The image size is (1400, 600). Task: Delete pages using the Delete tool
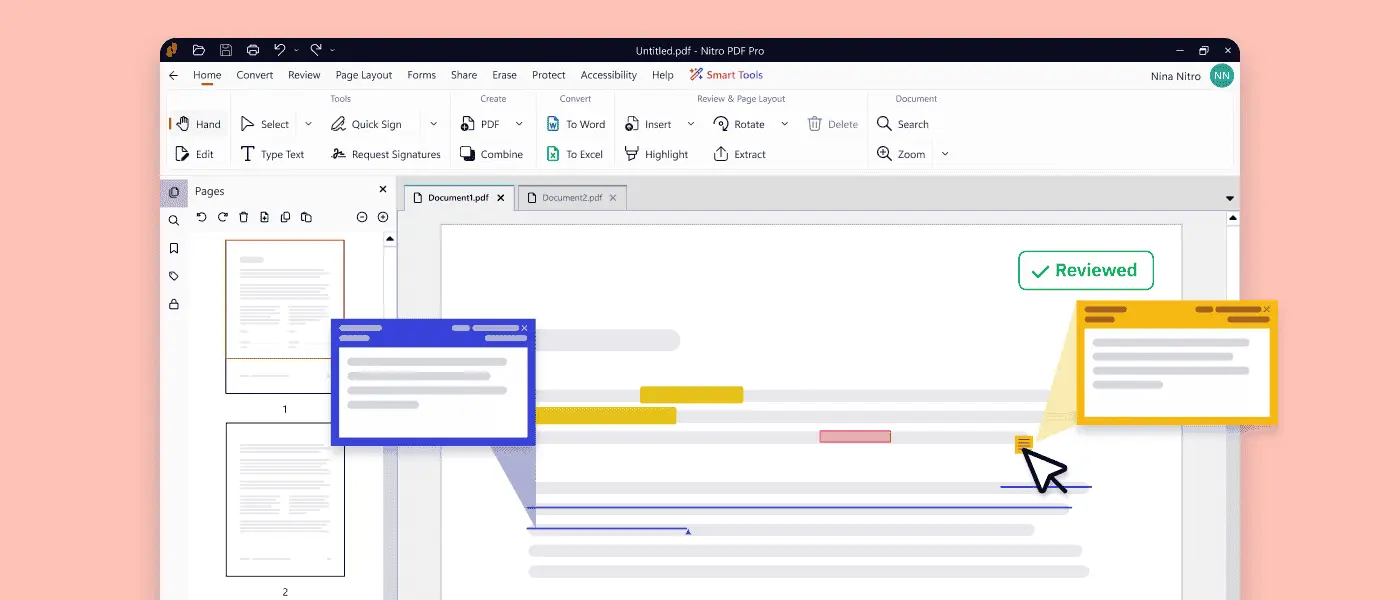point(833,124)
